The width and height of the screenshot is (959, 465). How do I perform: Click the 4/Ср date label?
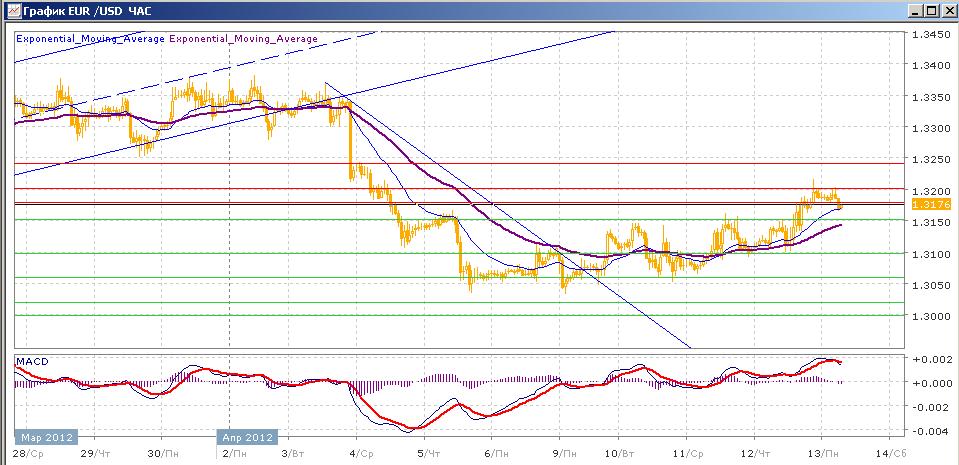point(361,453)
